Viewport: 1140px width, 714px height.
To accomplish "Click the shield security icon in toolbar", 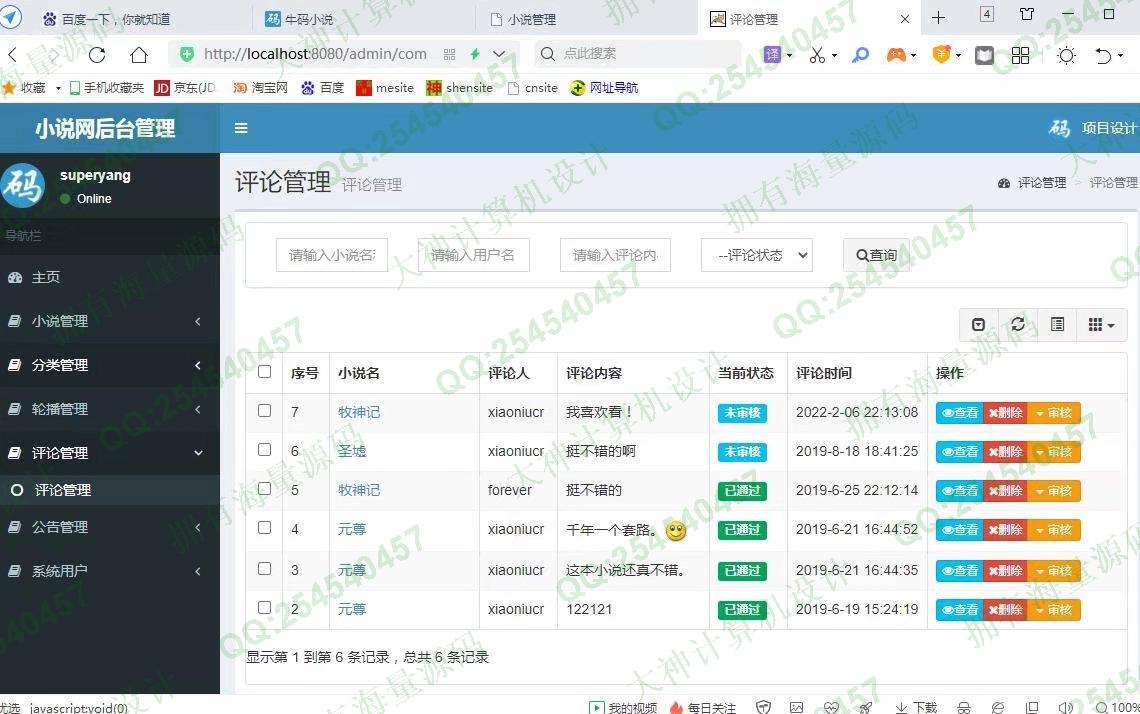I will coord(942,55).
